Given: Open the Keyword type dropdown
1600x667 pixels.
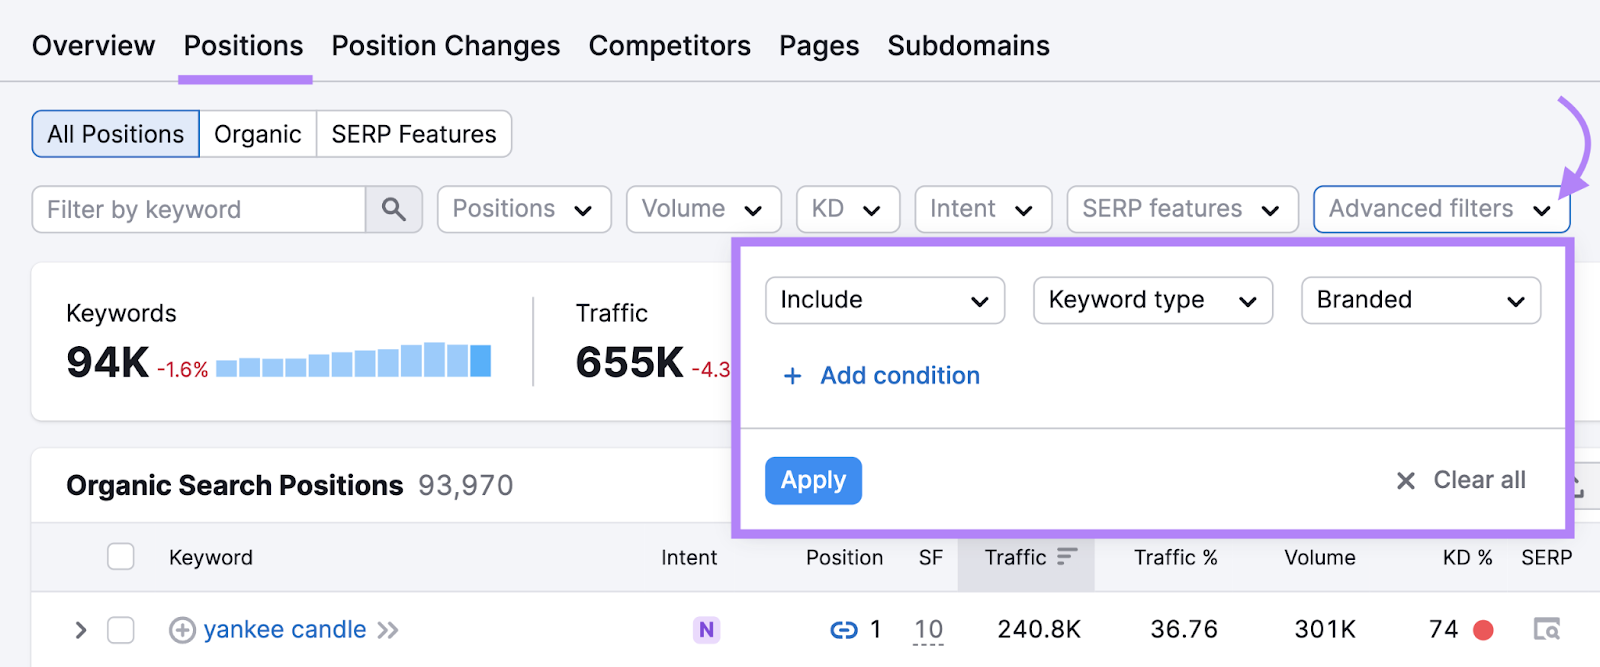Looking at the screenshot, I should click(1152, 300).
